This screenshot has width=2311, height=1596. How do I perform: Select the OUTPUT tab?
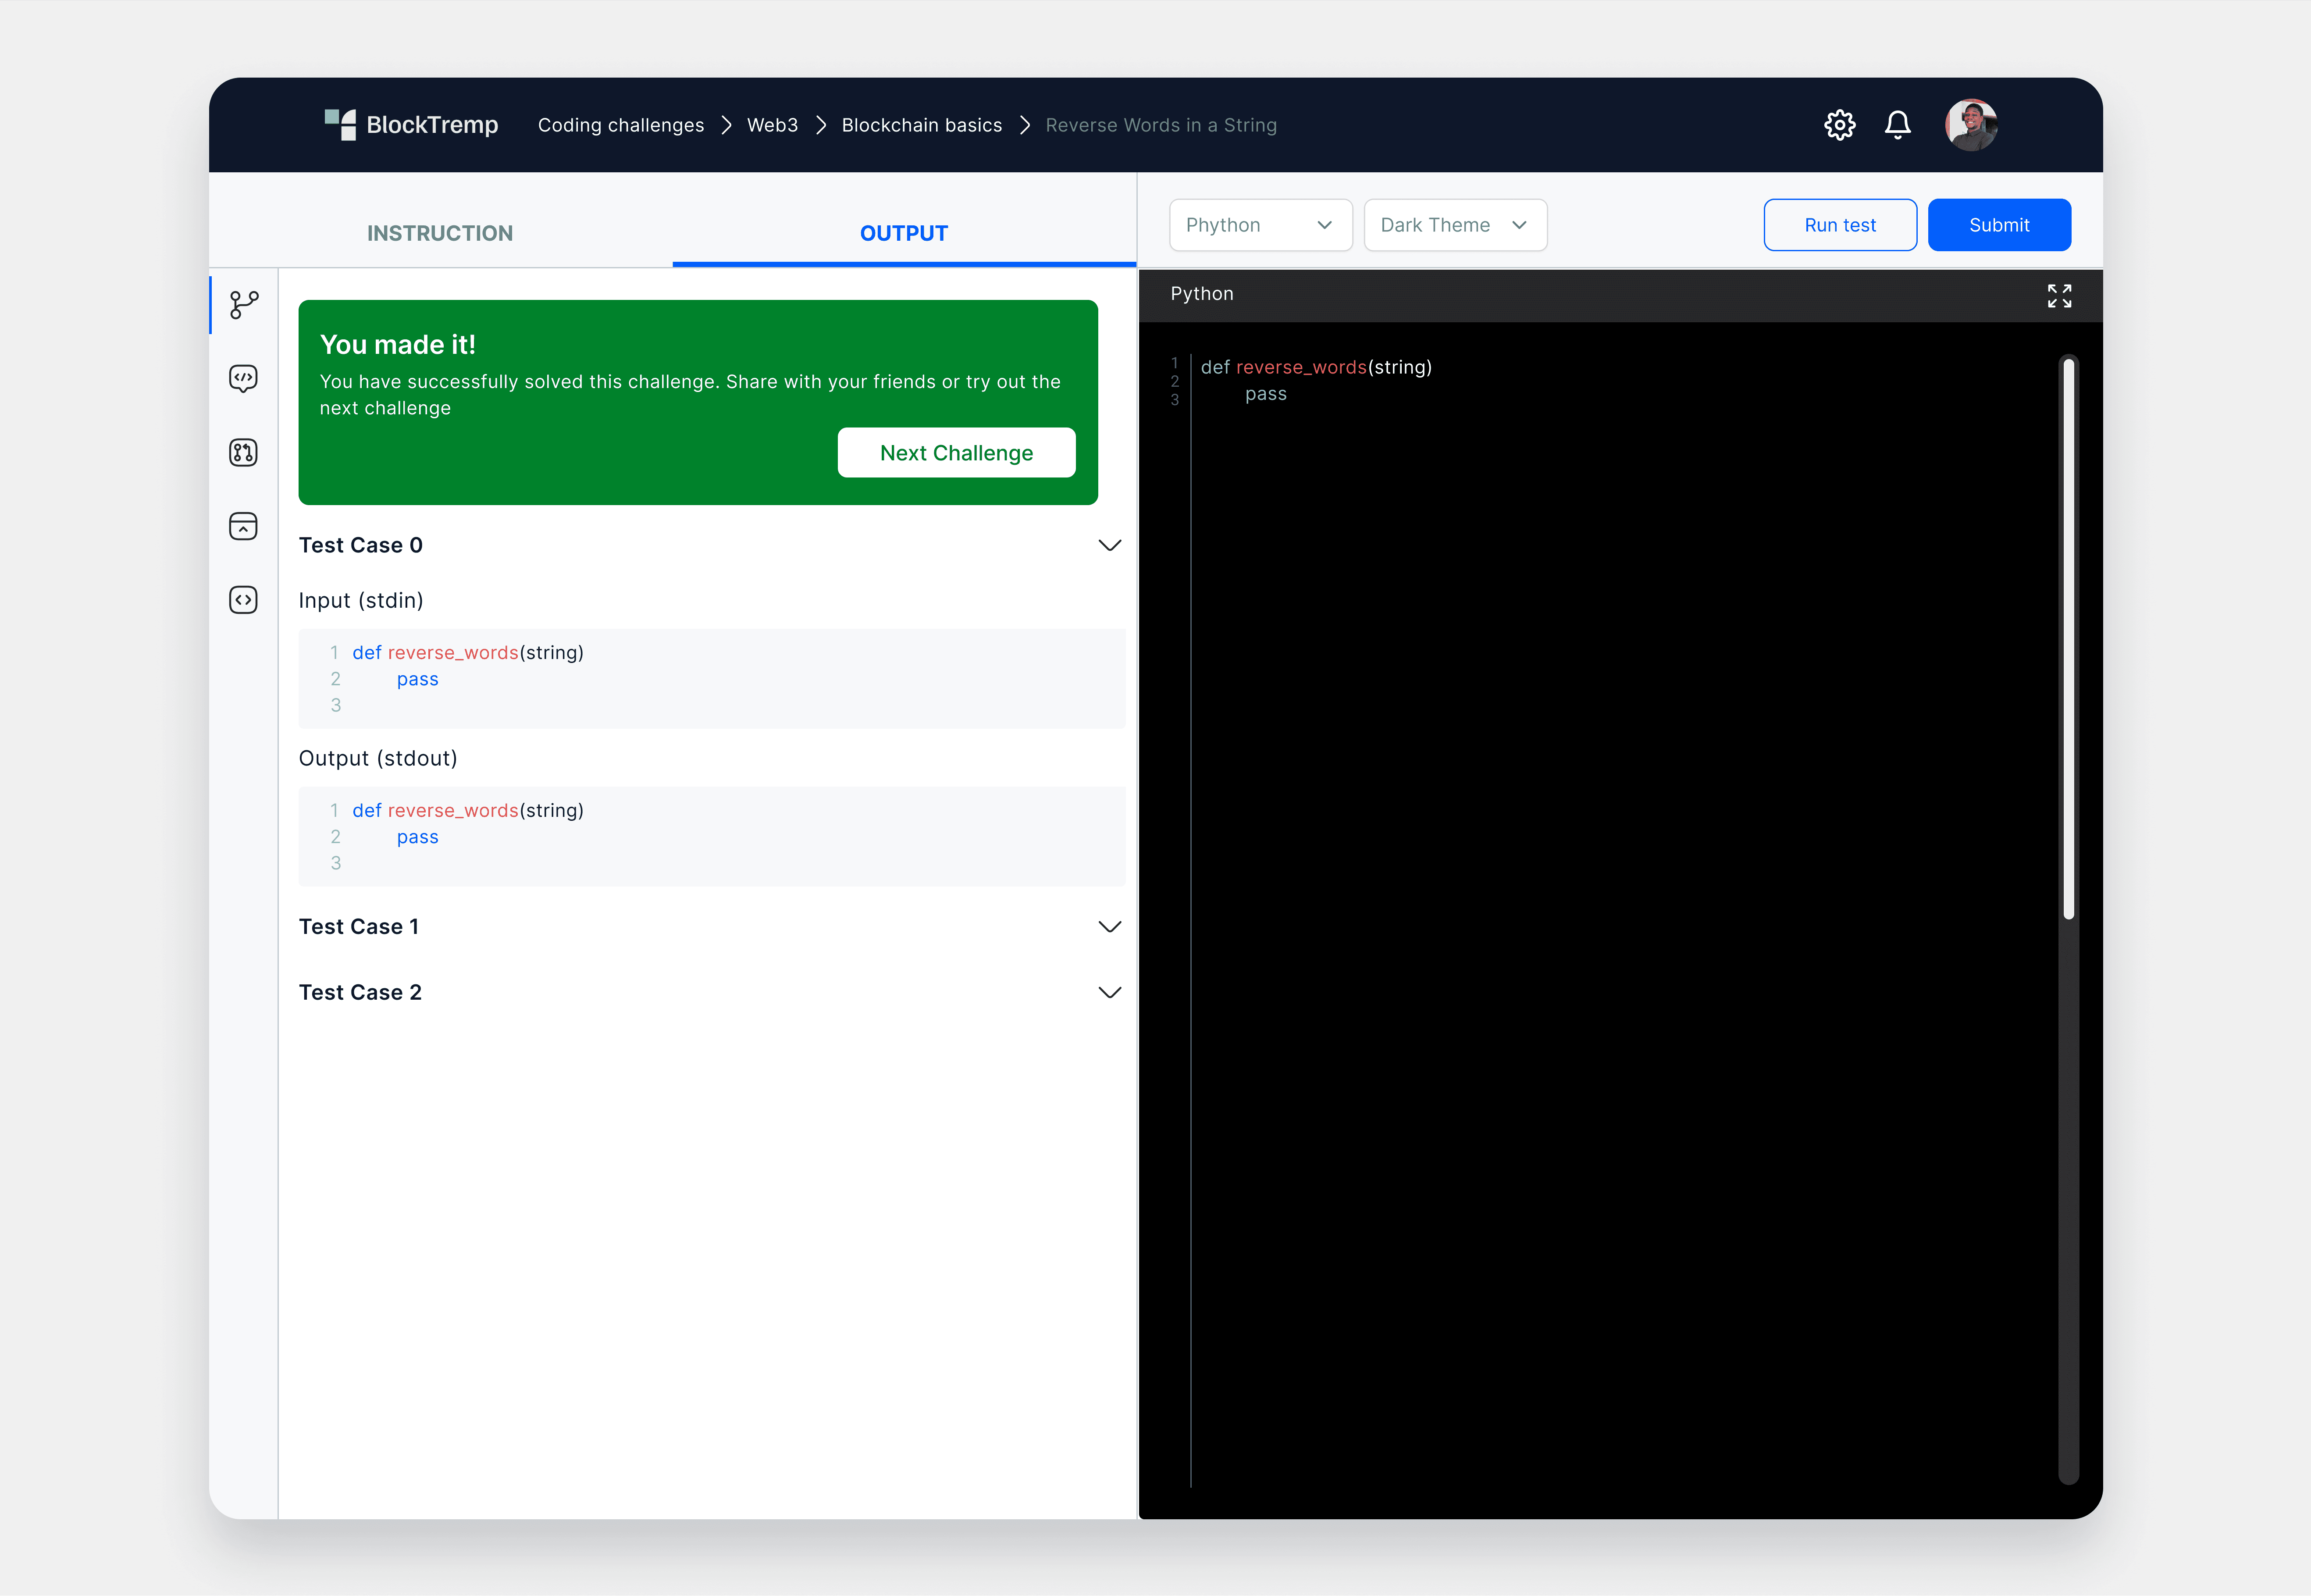(x=903, y=233)
